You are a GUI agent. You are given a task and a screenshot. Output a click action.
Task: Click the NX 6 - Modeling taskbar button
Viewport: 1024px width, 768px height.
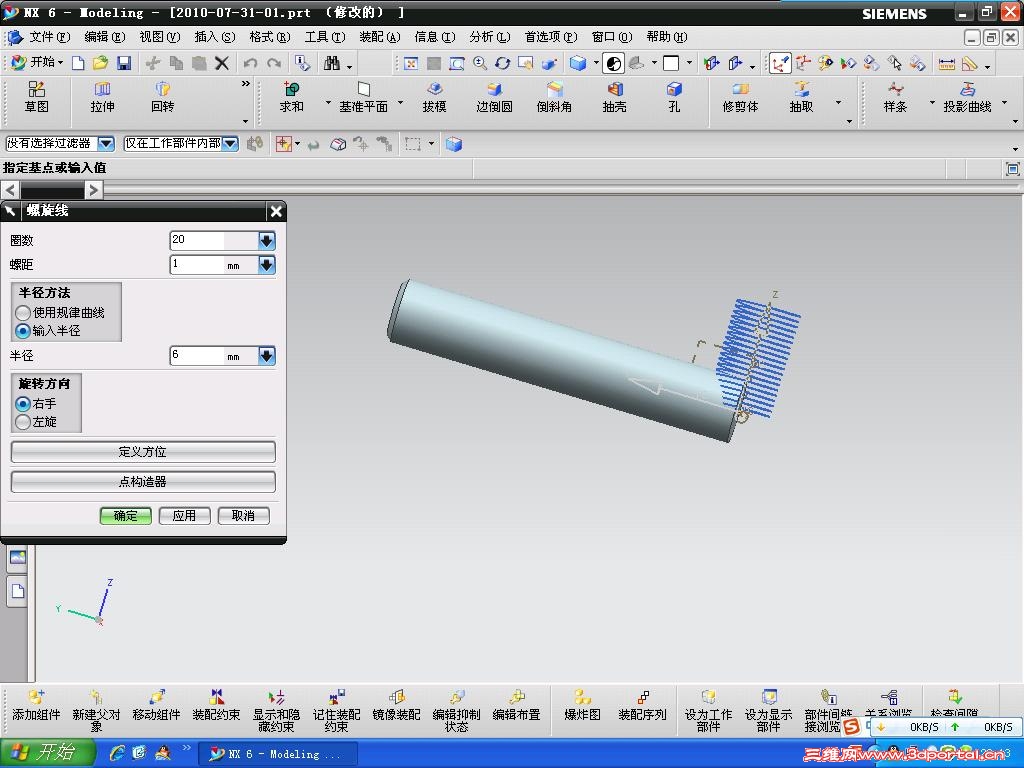click(x=277, y=754)
